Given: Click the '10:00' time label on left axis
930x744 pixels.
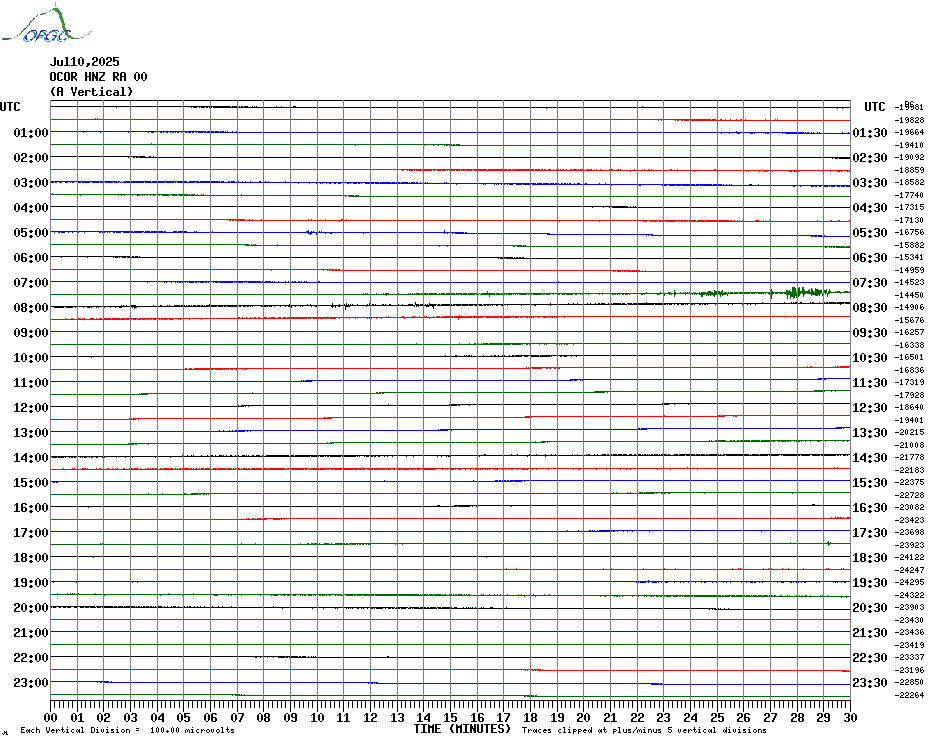Looking at the screenshot, I should tap(31, 358).
